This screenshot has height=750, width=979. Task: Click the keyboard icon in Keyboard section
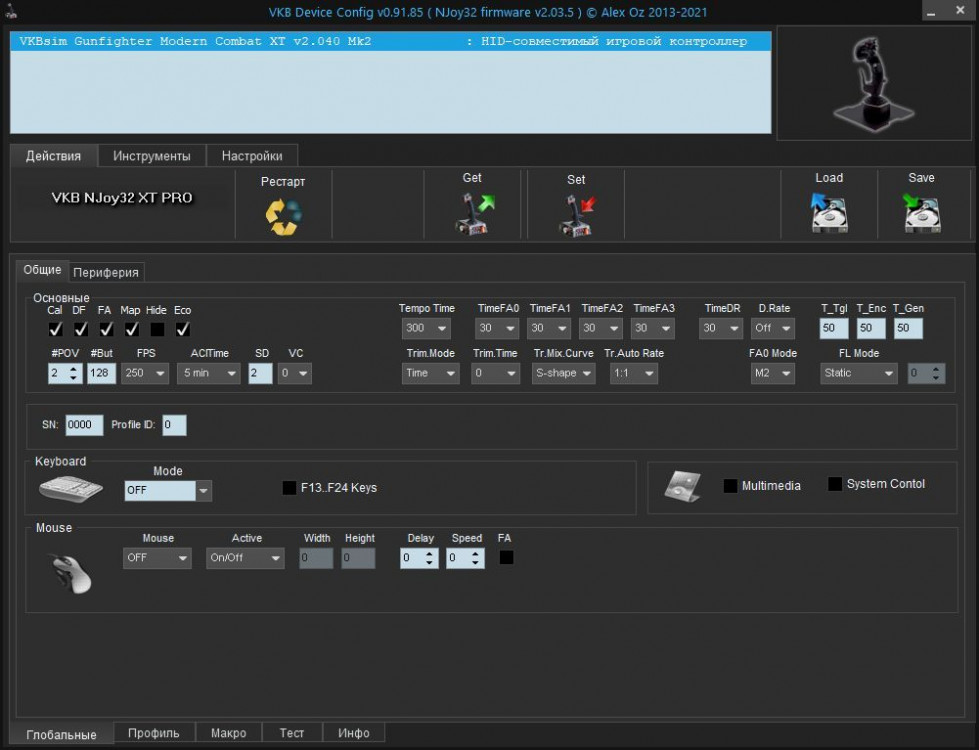pyautogui.click(x=71, y=490)
